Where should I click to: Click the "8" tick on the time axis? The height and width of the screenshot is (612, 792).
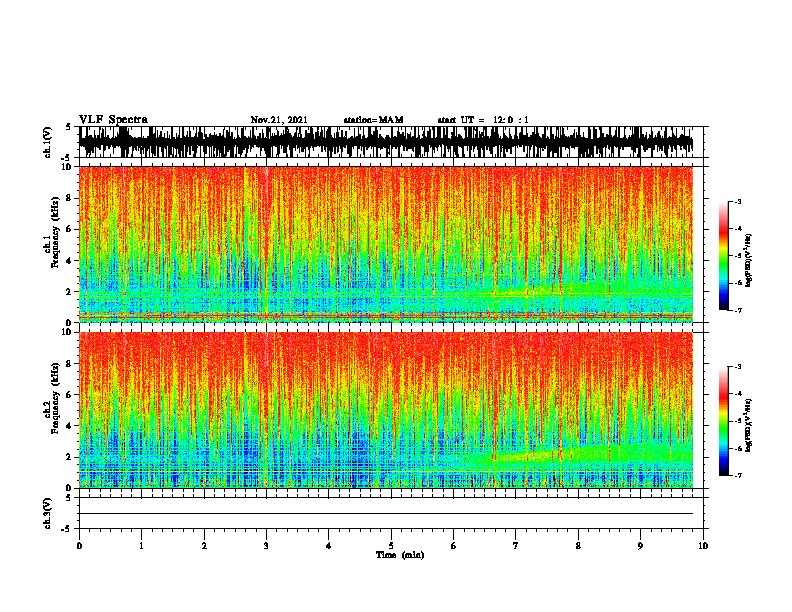tap(578, 545)
